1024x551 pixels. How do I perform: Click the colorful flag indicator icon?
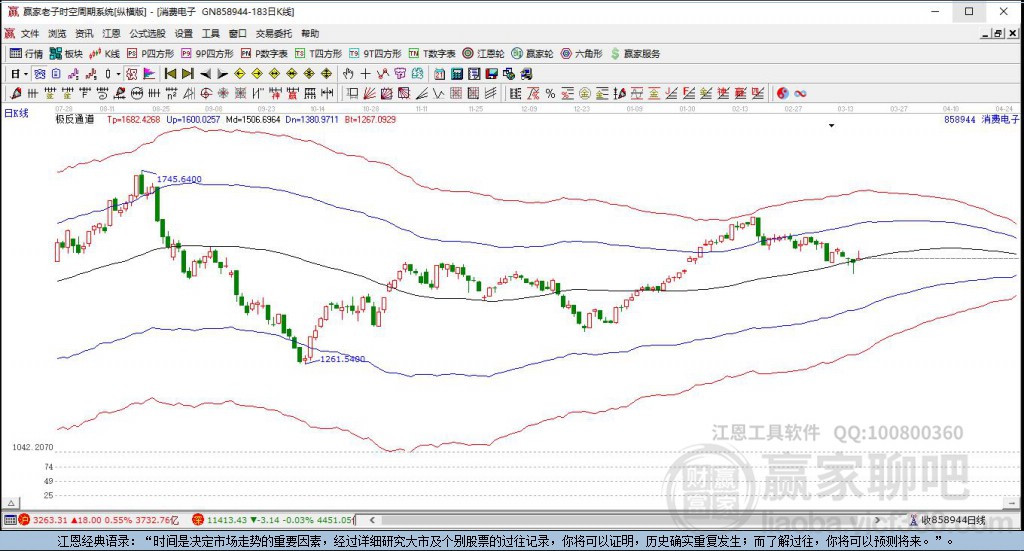(149, 74)
